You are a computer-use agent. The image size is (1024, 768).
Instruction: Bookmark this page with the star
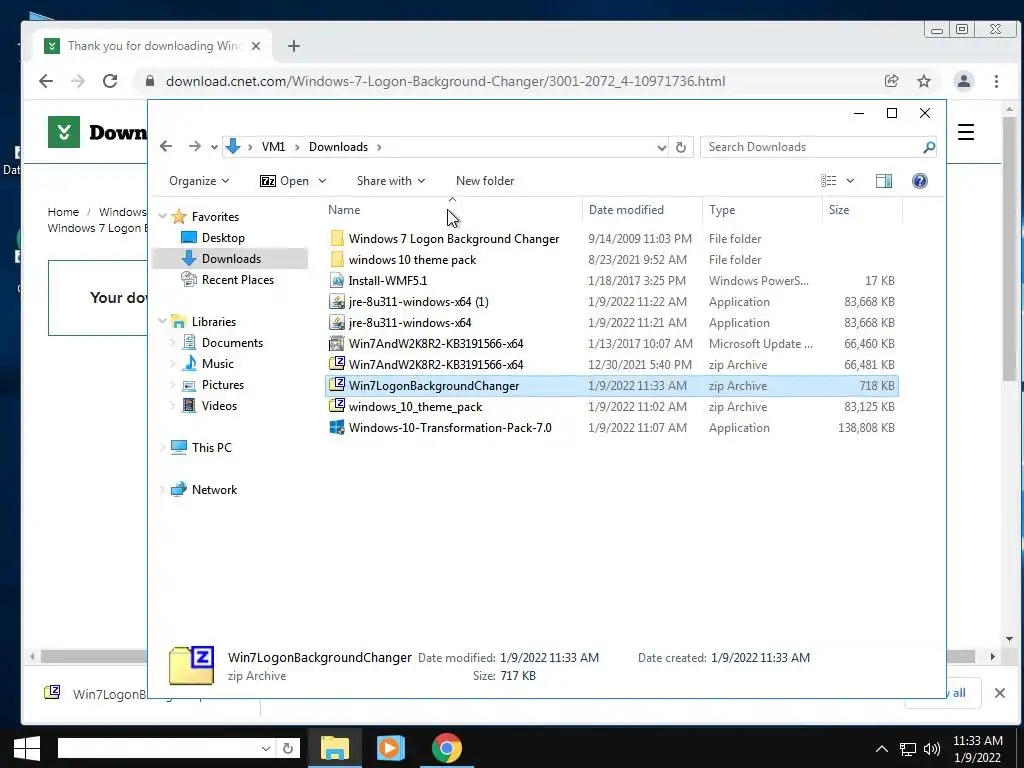point(923,81)
